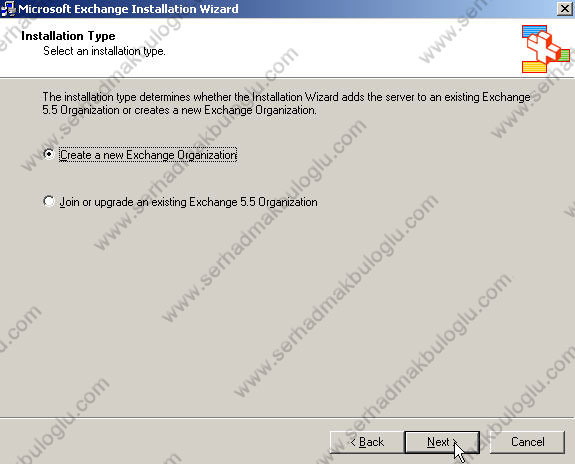This screenshot has width=575, height=464.
Task: Click the blank white area of the header banner
Action: pos(330,48)
